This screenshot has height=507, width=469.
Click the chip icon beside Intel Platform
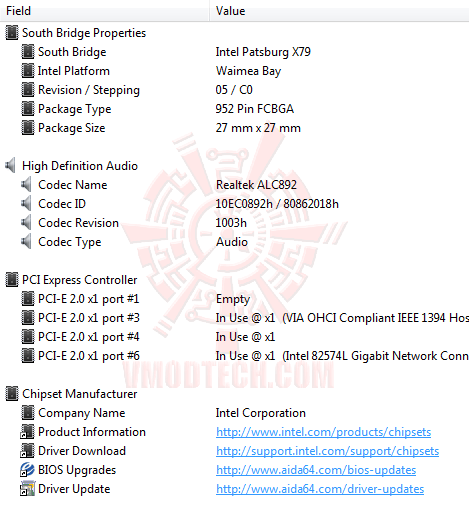click(x=28, y=71)
